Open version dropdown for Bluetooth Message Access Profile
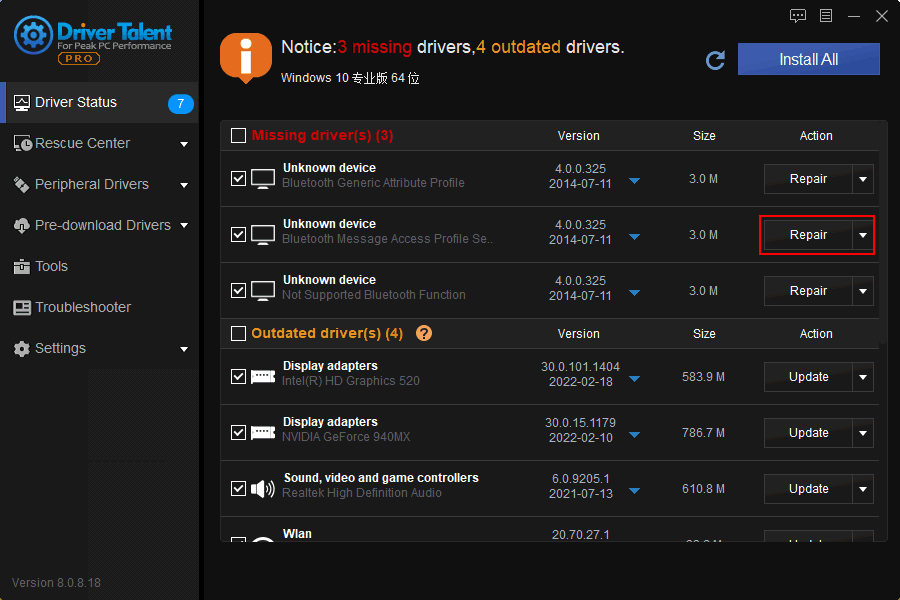The width and height of the screenshot is (900, 600). [x=634, y=237]
